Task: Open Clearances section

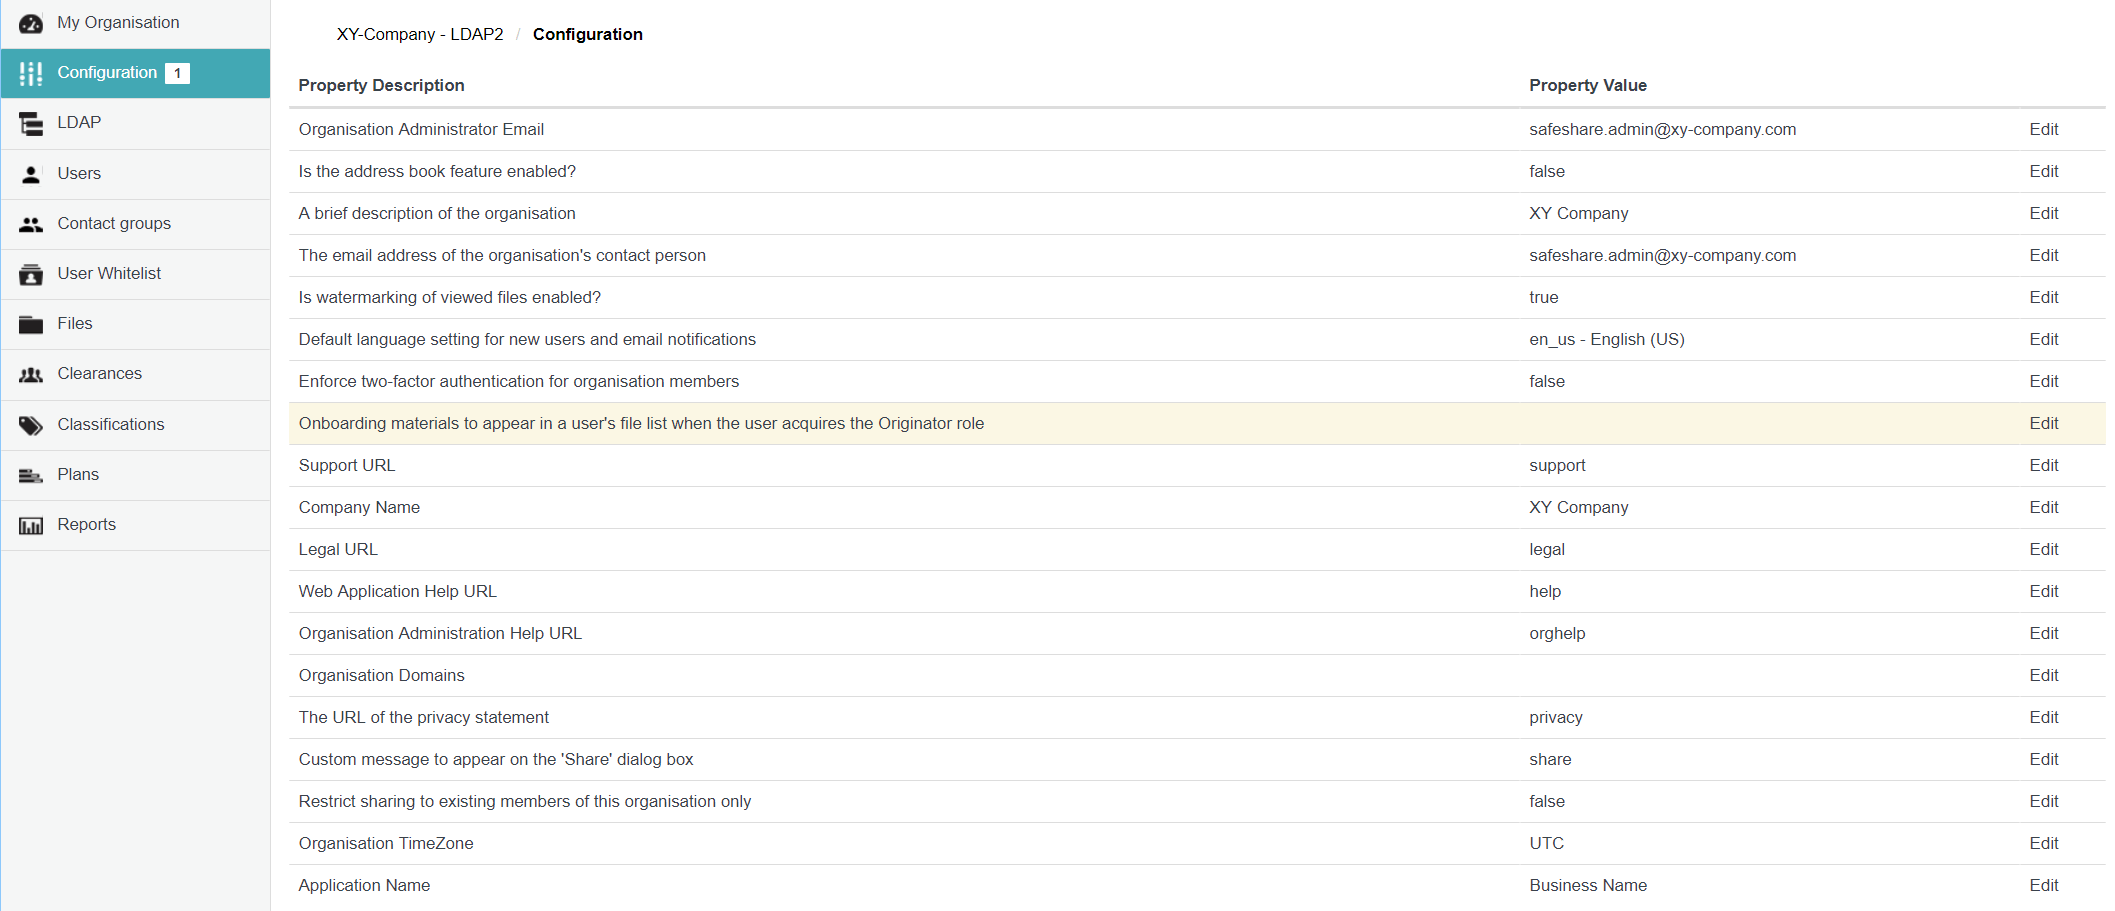Action: (135, 374)
